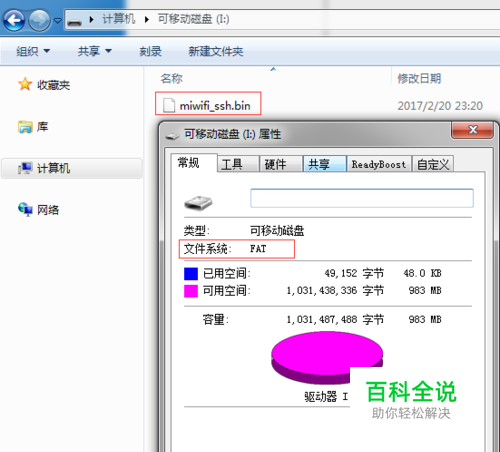The height and width of the screenshot is (452, 500).
Task: Open the 共享 toolbar dropdown
Action: pyautogui.click(x=95, y=51)
